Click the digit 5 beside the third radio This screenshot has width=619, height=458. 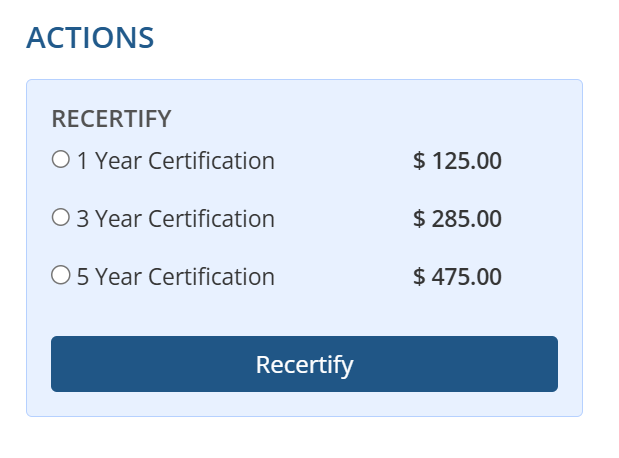pos(83,277)
